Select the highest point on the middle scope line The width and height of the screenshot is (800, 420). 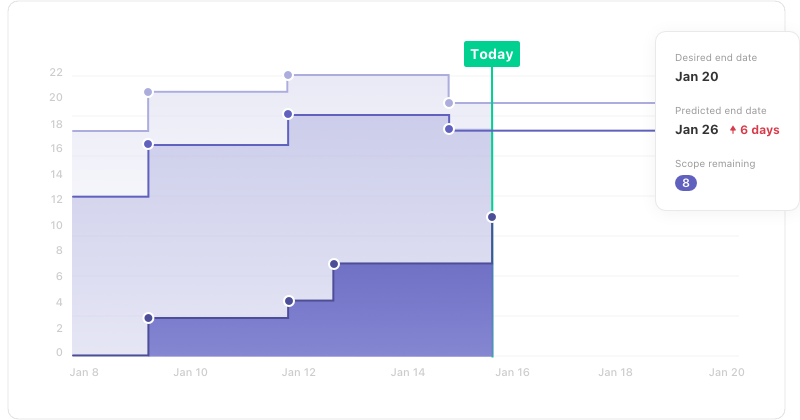288,114
